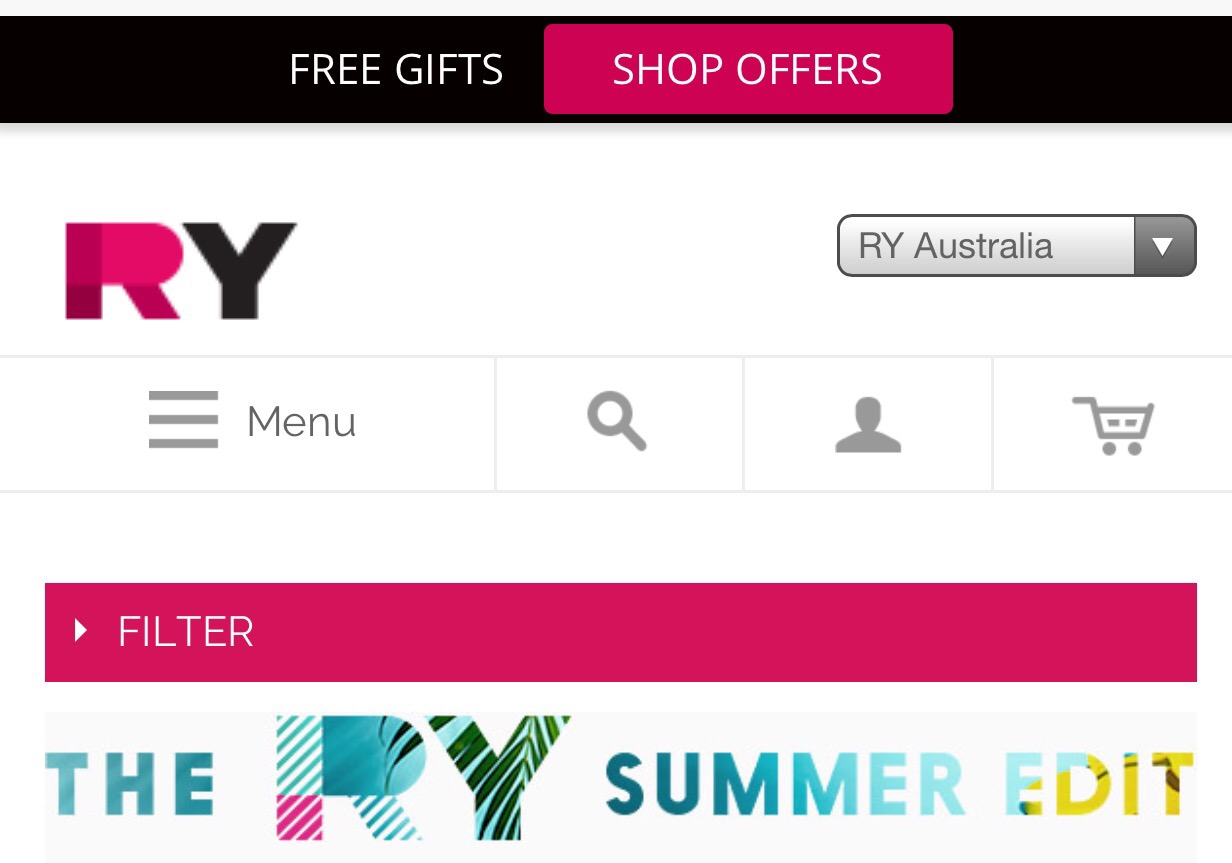Screen dimensions: 1232x863
Task: Click the grey arrow on country selector
Action: (x=1163, y=246)
